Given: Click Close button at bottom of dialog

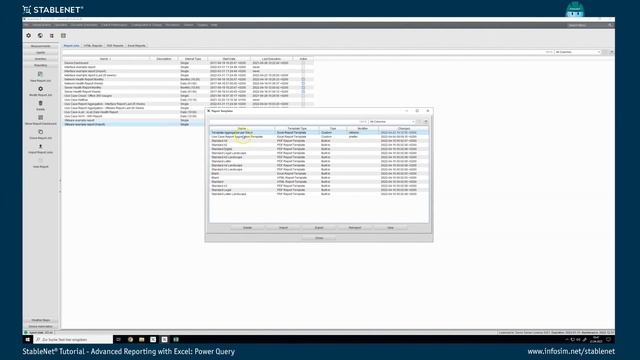Looking at the screenshot, I should pos(319,238).
